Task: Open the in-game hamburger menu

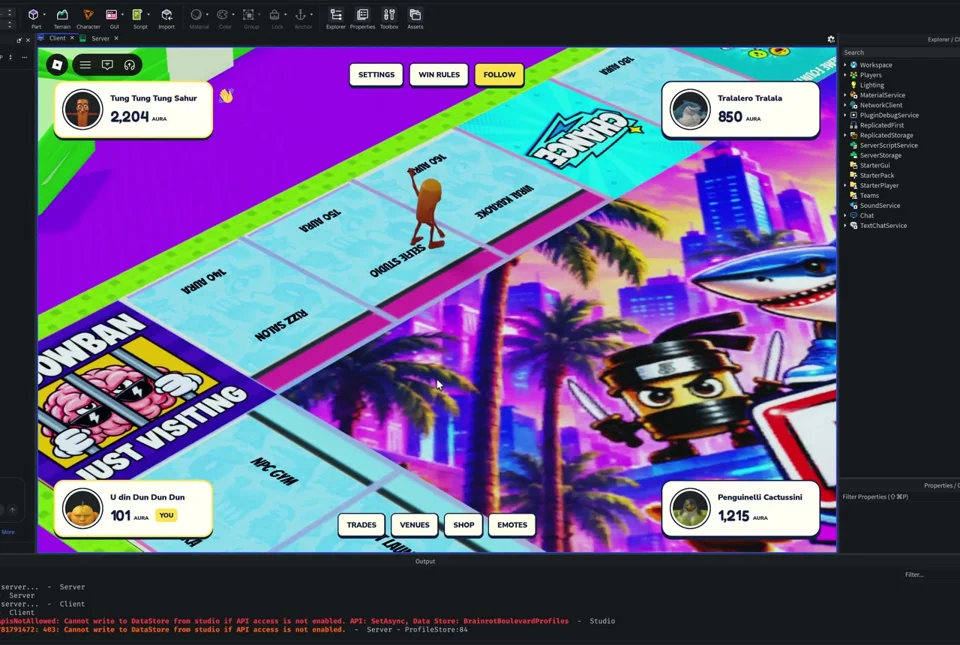Action: (85, 65)
